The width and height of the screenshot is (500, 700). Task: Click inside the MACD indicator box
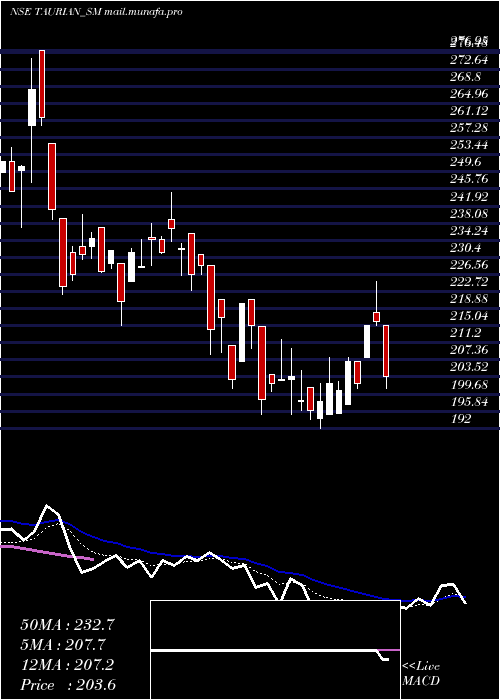(275, 650)
